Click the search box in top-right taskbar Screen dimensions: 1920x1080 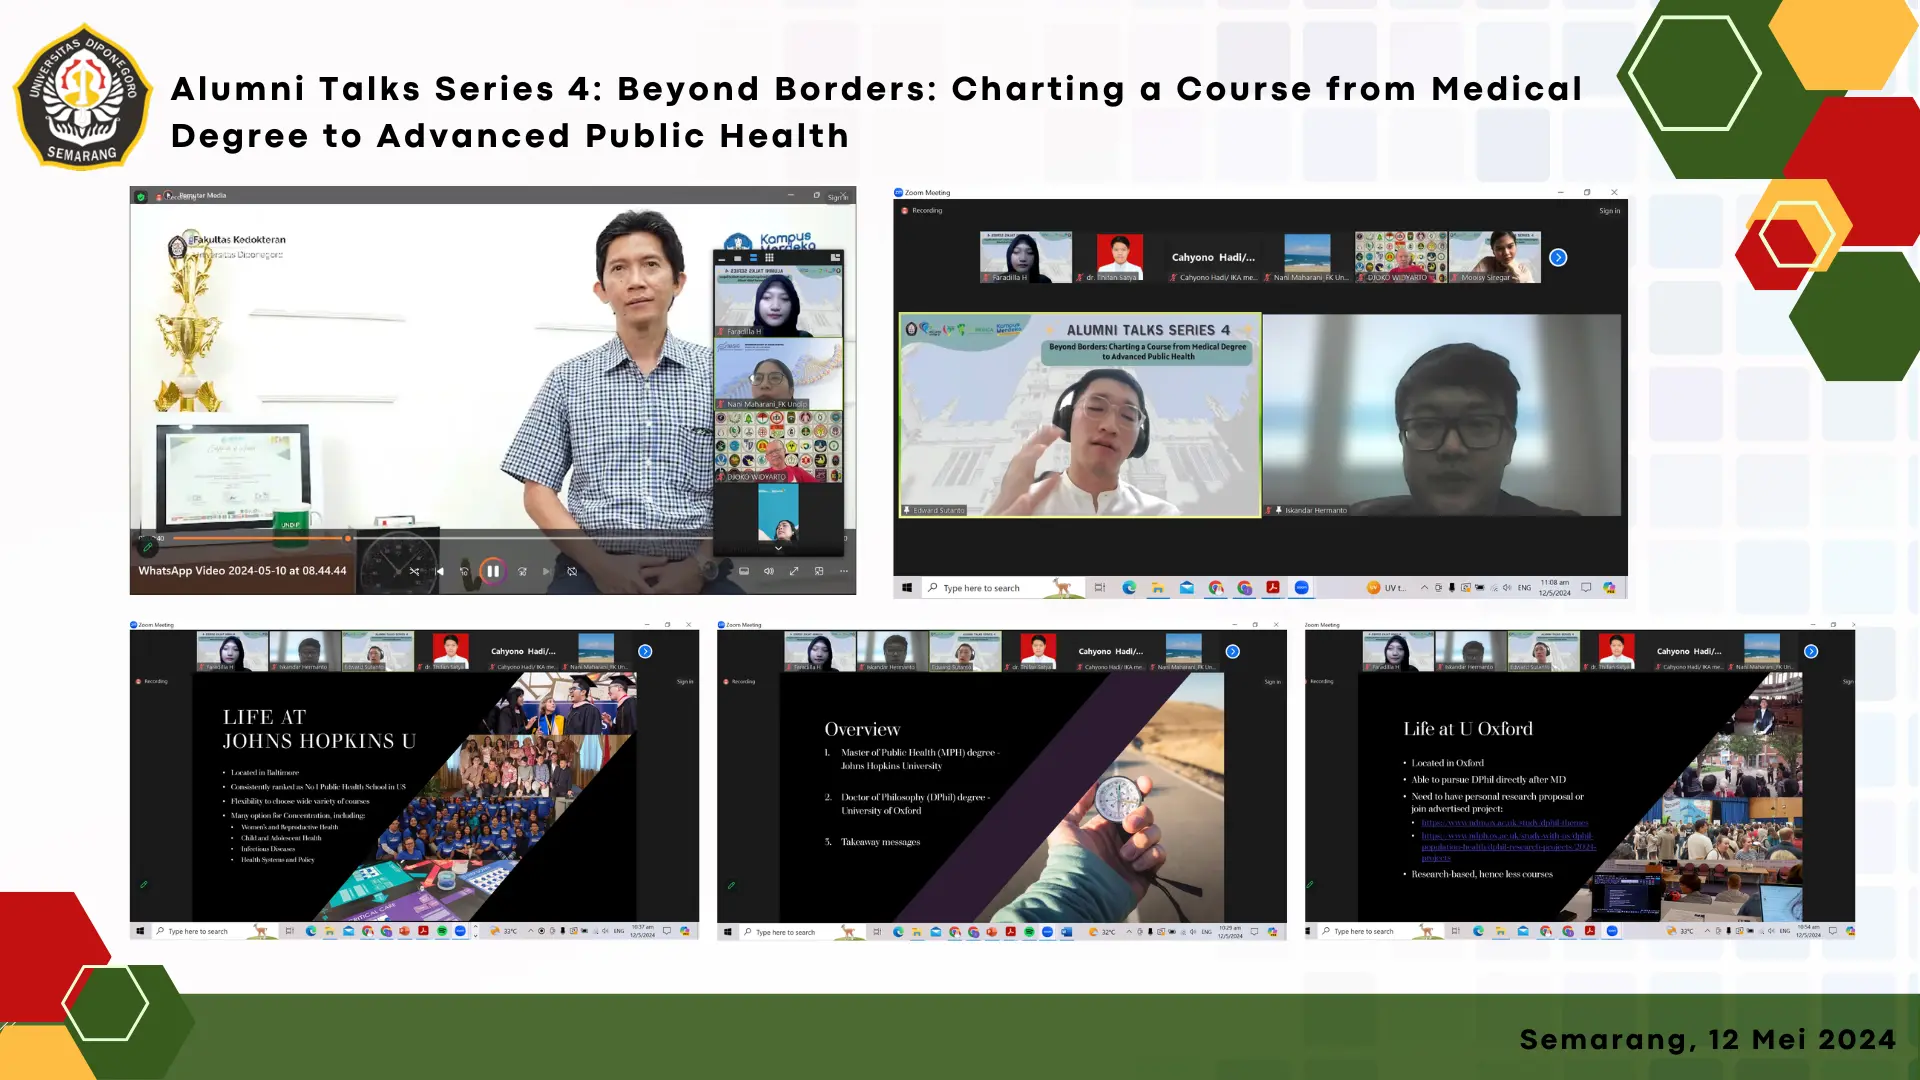click(1003, 588)
